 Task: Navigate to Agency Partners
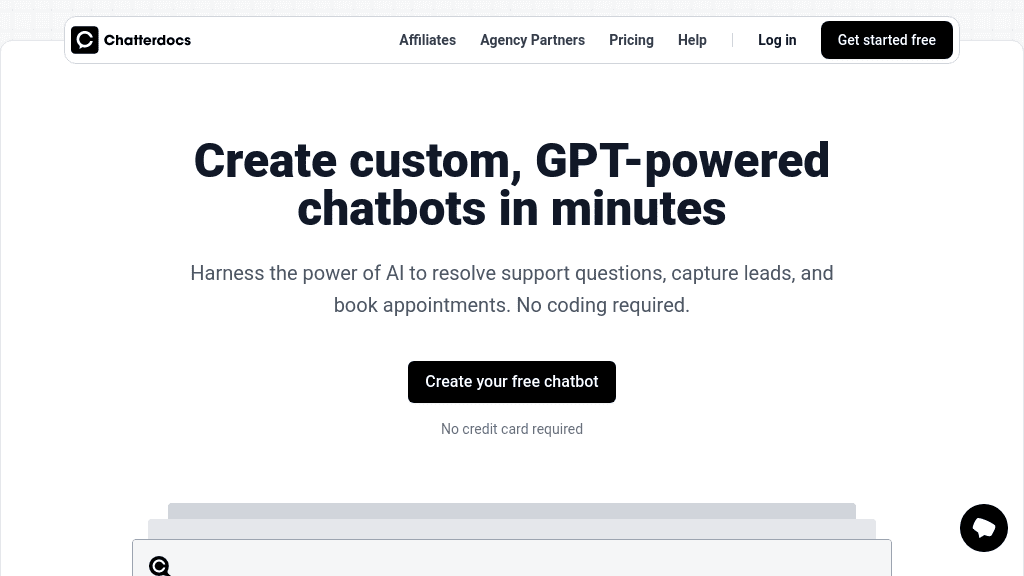pyautogui.click(x=532, y=40)
